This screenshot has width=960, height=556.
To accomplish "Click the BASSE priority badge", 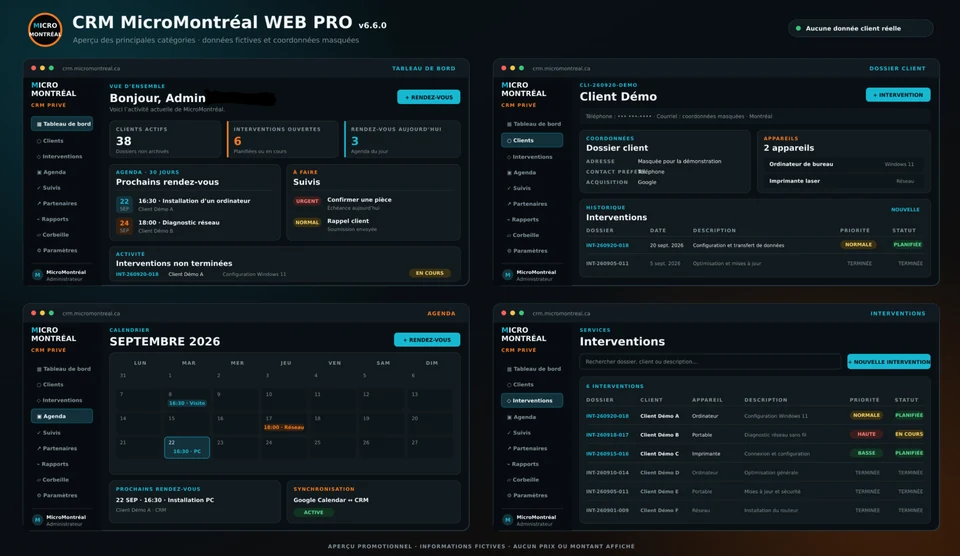I will [x=866, y=453].
